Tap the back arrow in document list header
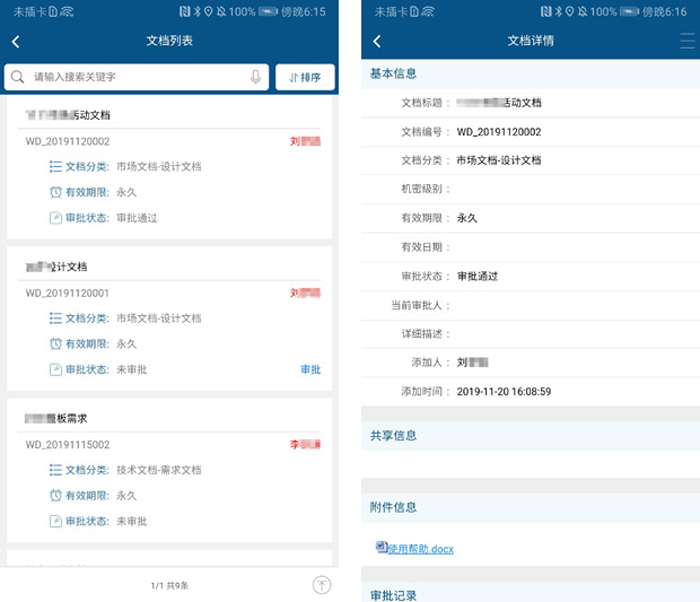 16,42
